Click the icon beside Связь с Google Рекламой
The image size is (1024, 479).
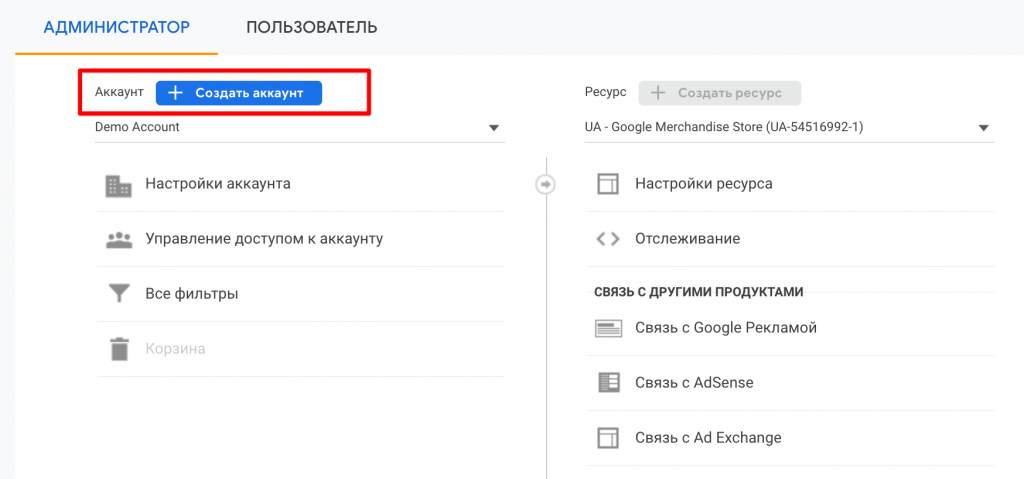coord(608,328)
